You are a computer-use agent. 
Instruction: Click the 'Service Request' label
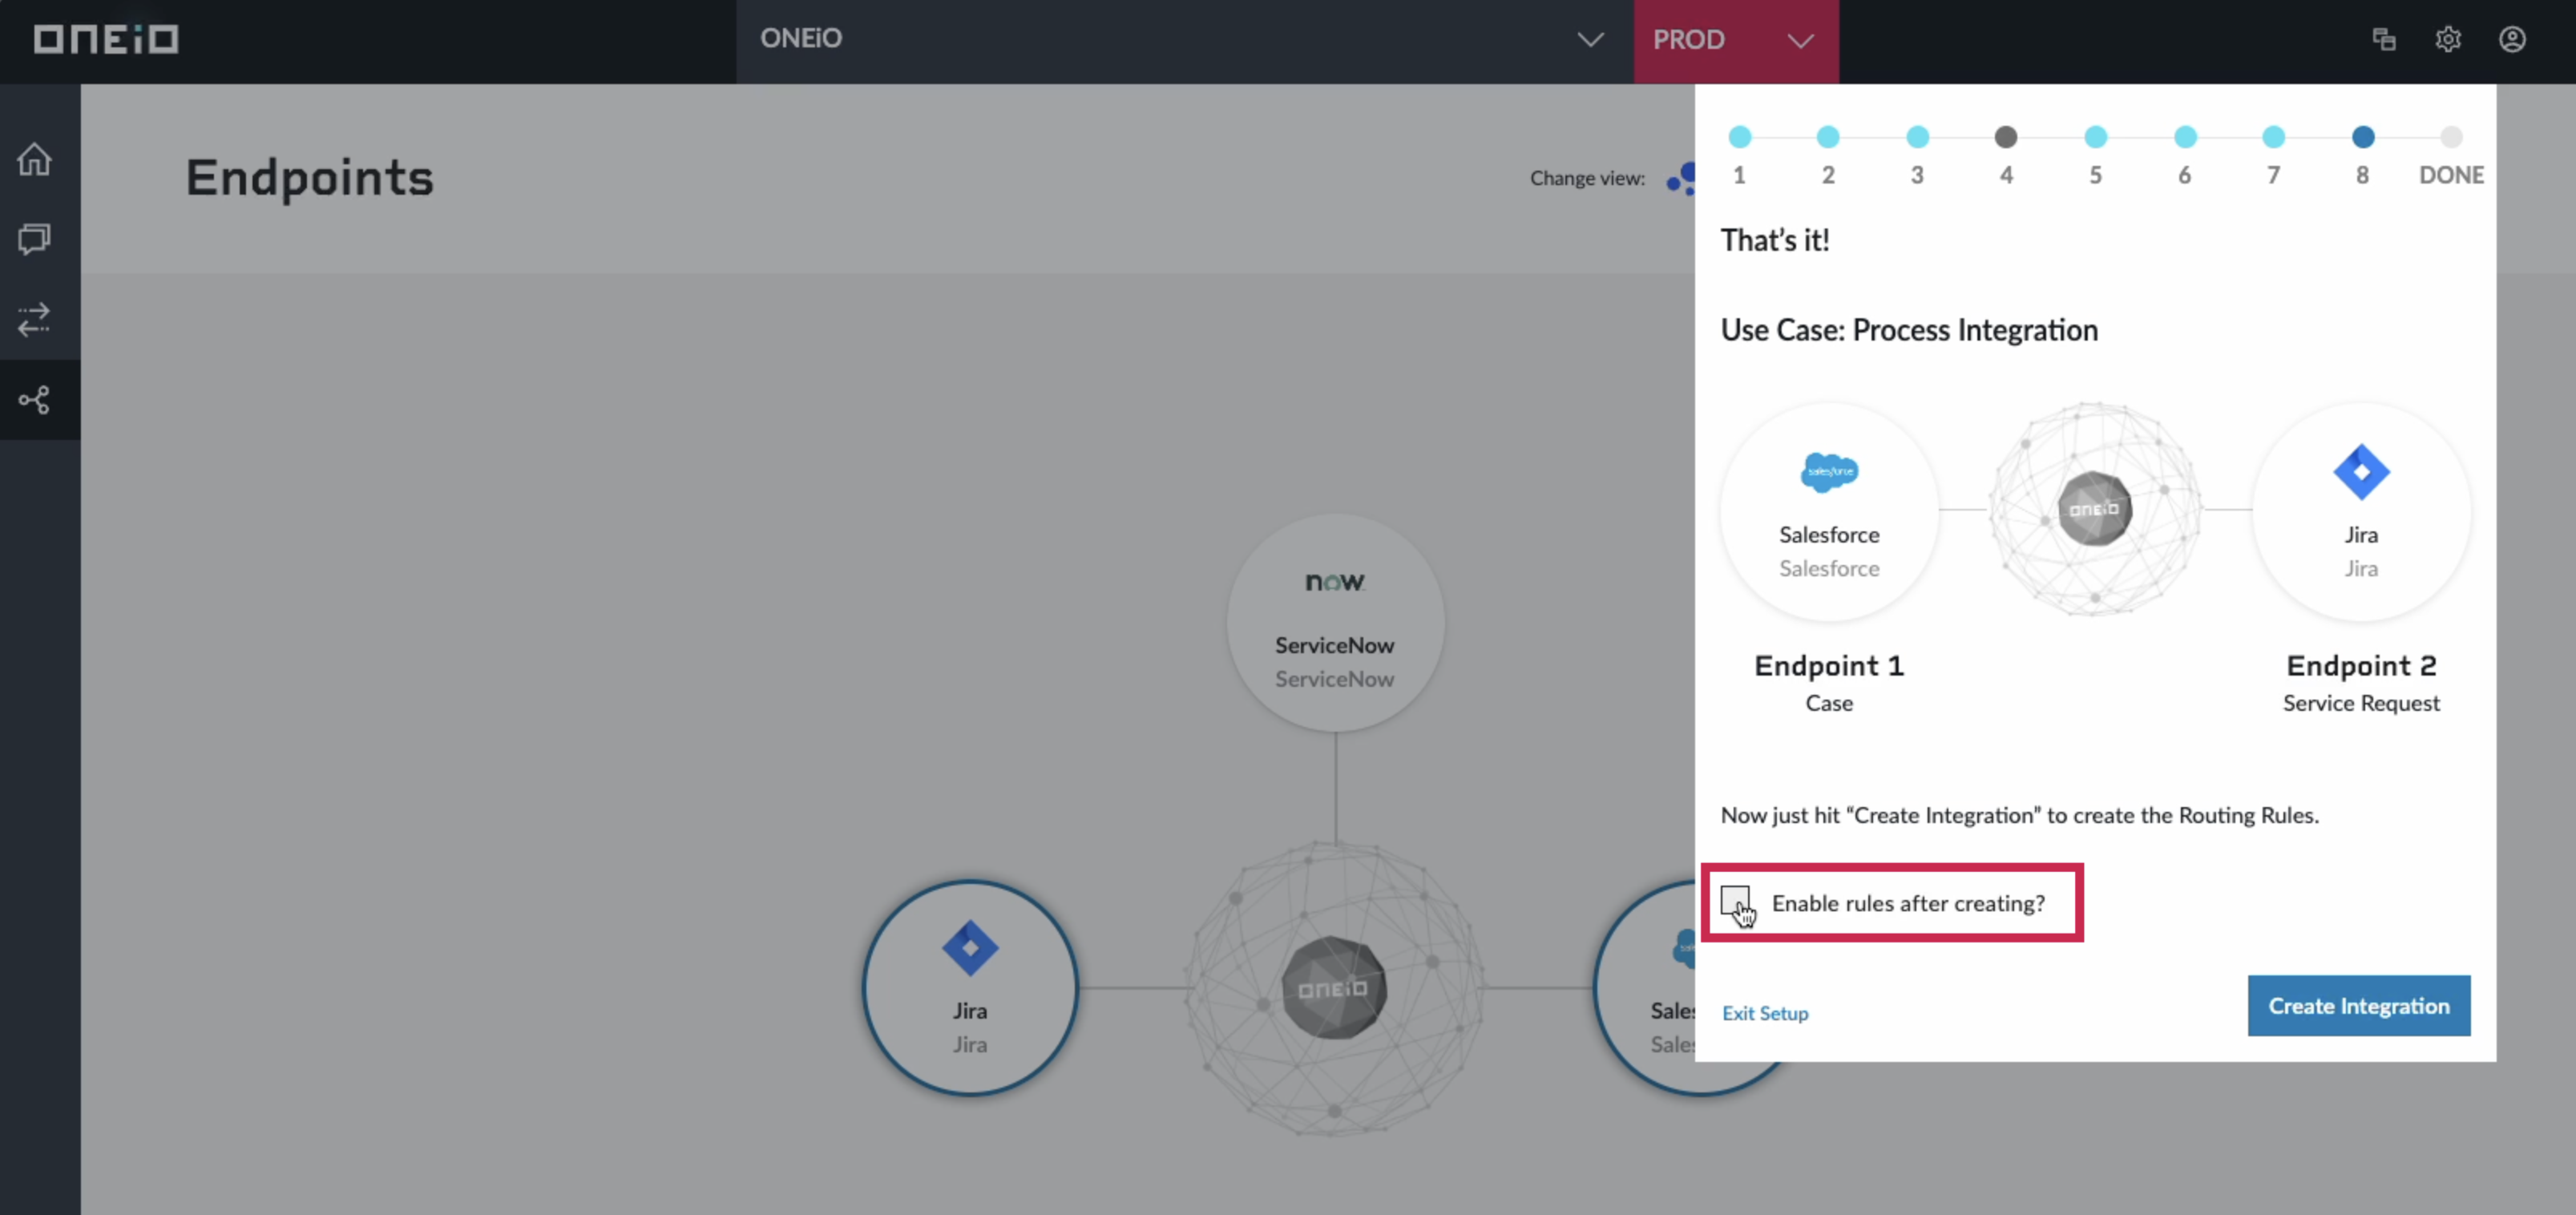2361,703
